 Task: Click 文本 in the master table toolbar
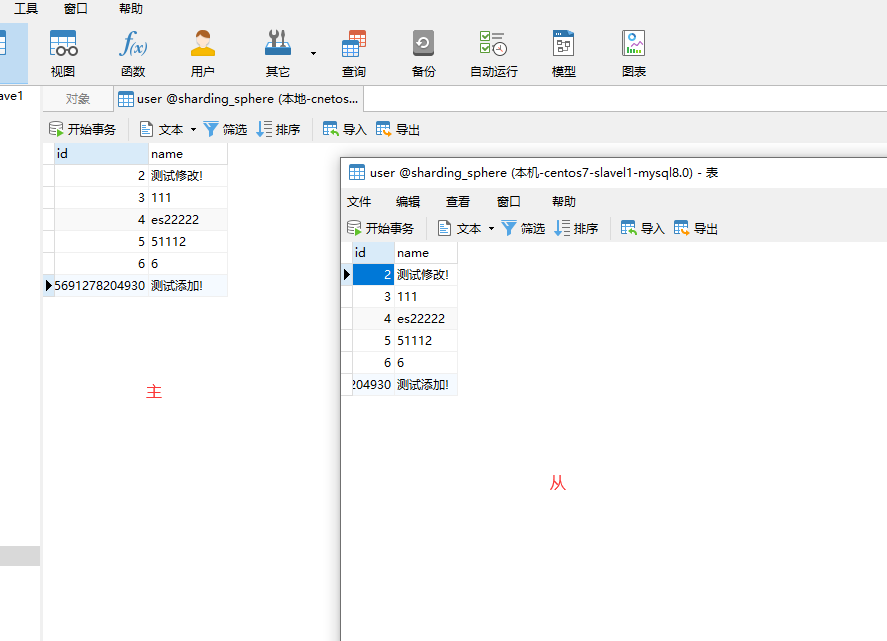tap(162, 130)
